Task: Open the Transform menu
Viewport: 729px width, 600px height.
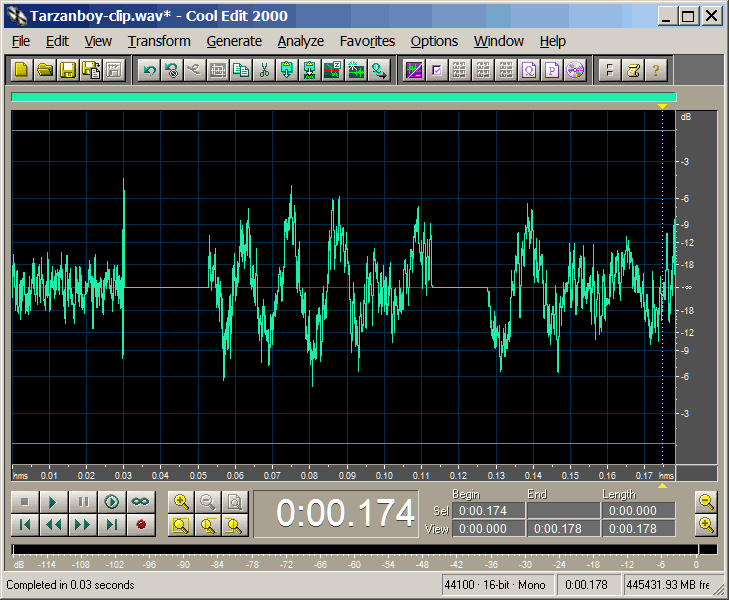Action: [159, 41]
